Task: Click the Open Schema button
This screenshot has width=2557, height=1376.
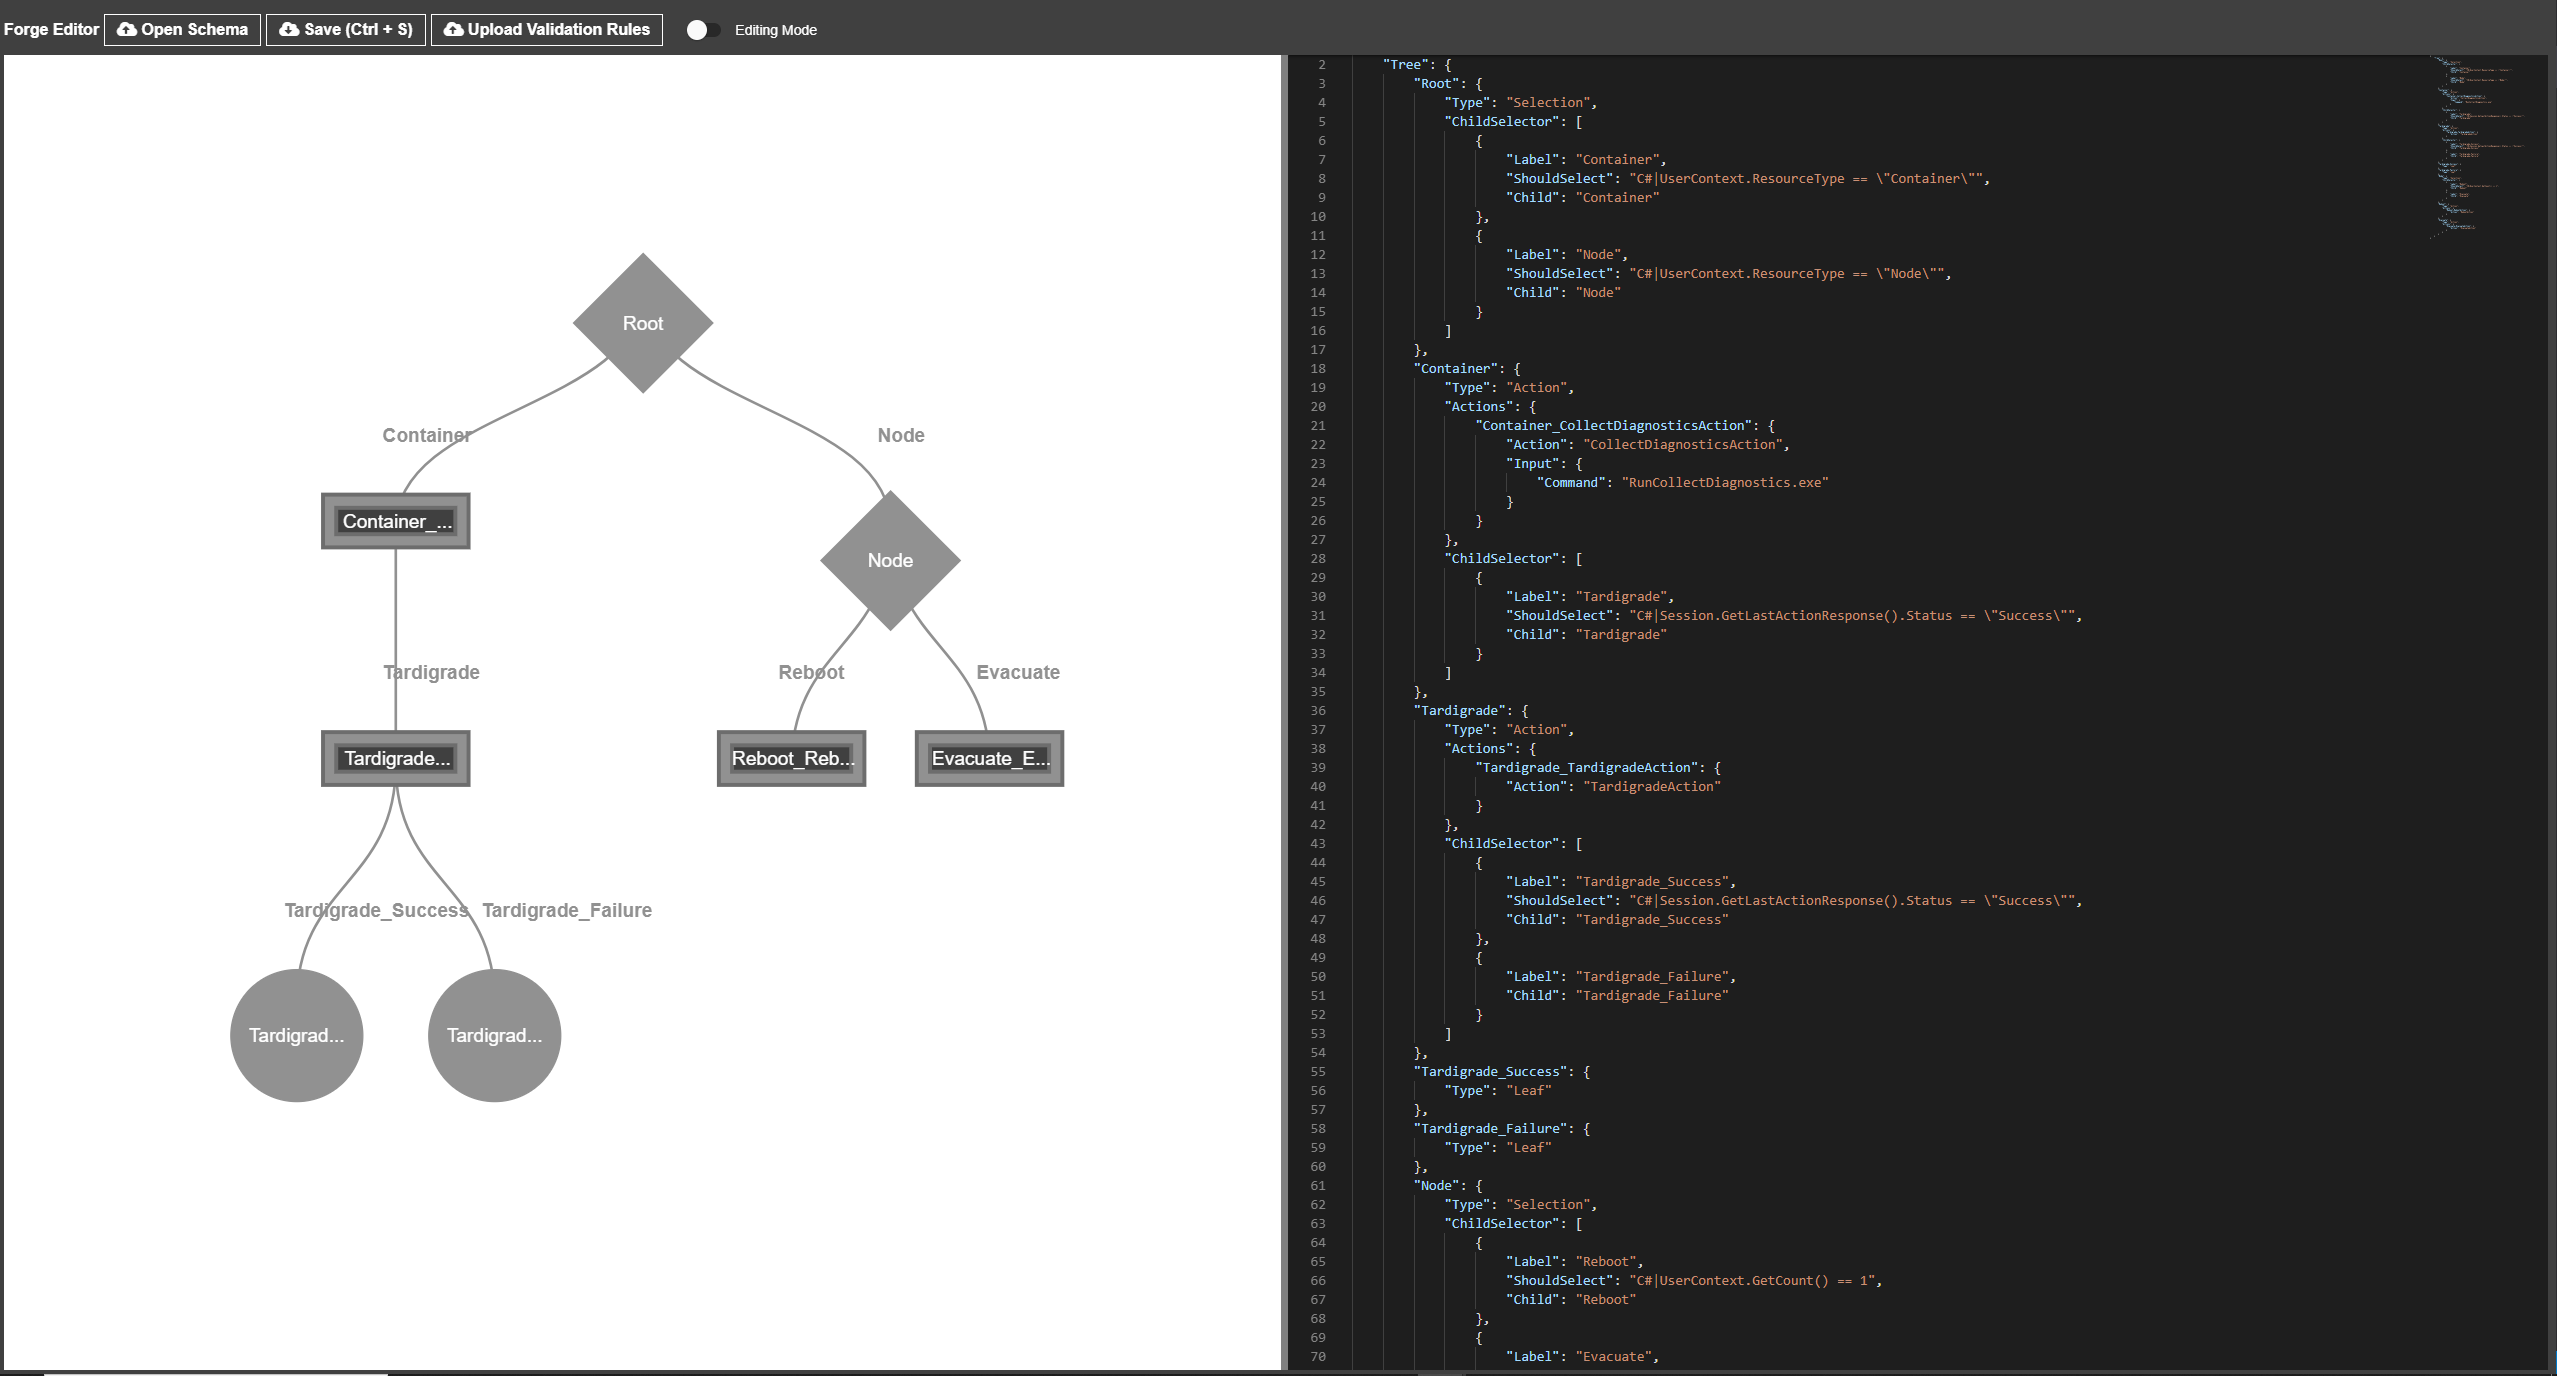Action: click(182, 29)
